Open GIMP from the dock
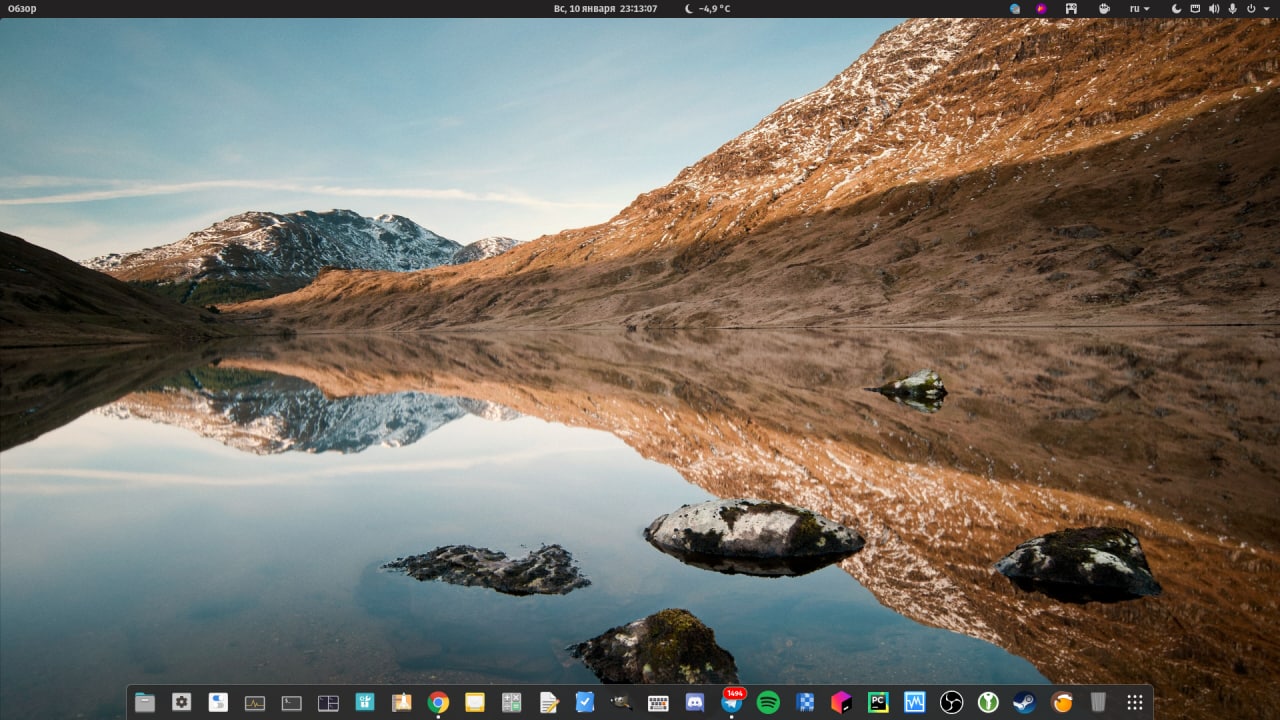This screenshot has width=1280, height=720. 622,703
